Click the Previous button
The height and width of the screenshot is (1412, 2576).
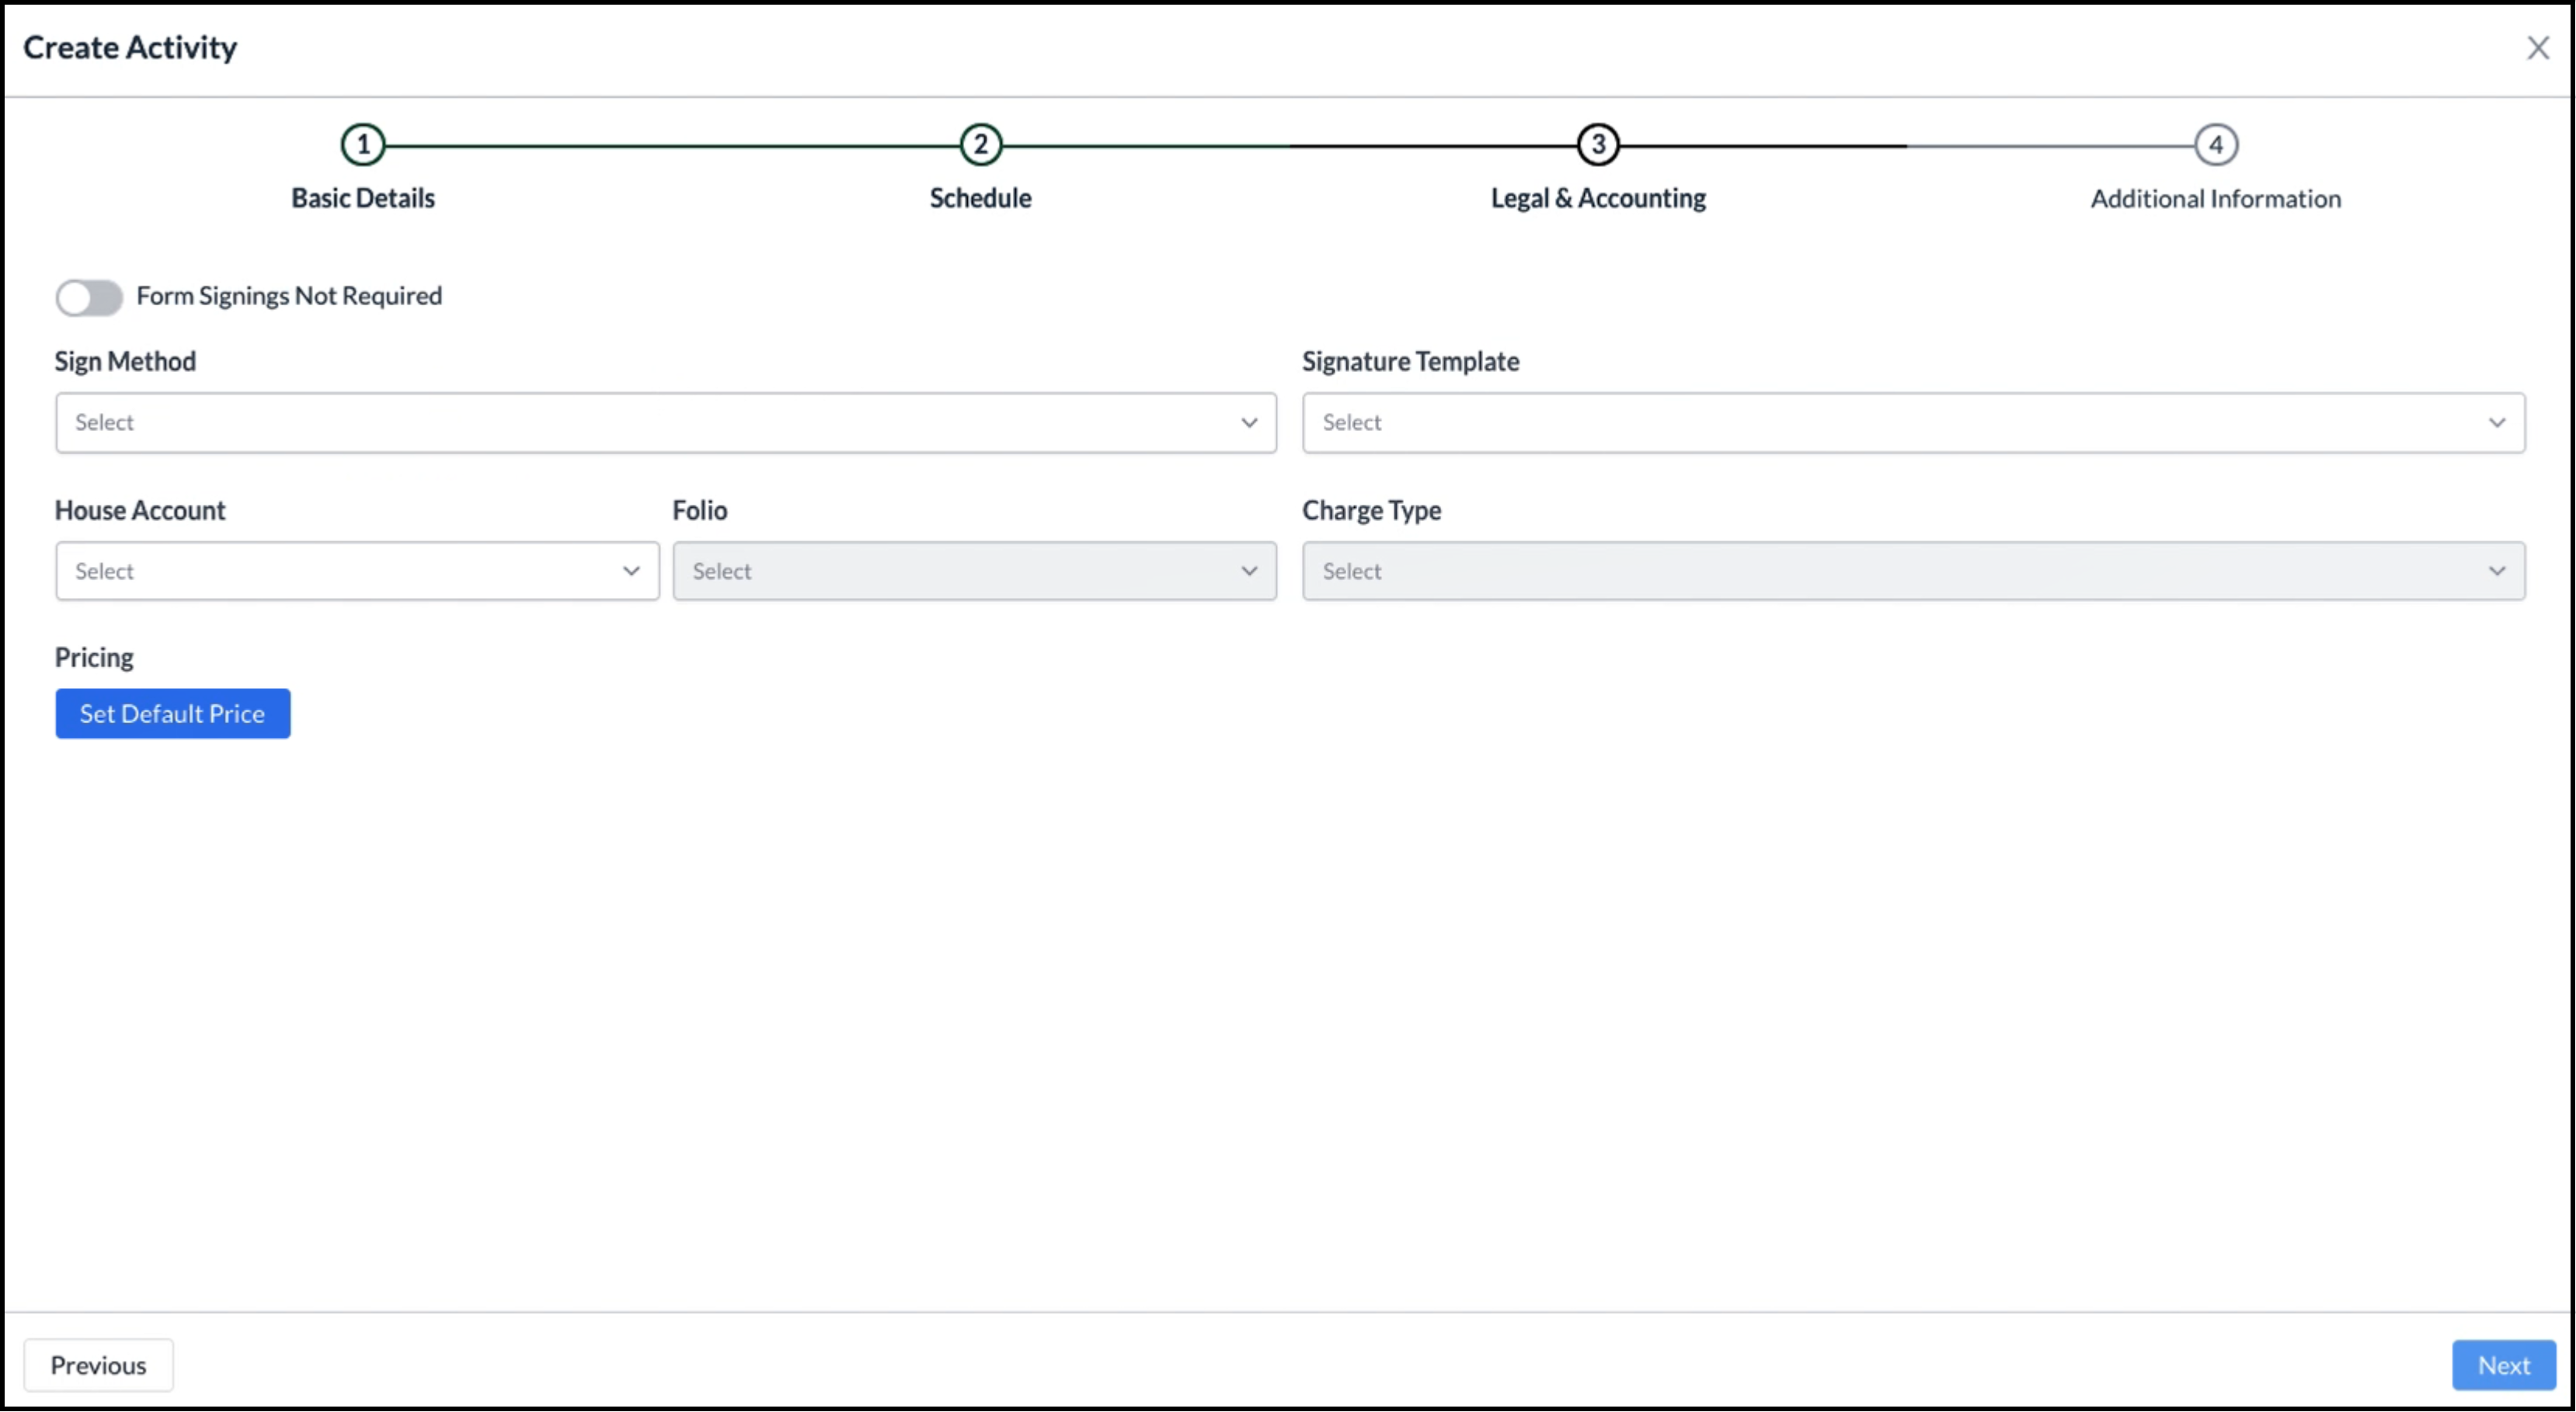tap(98, 1364)
